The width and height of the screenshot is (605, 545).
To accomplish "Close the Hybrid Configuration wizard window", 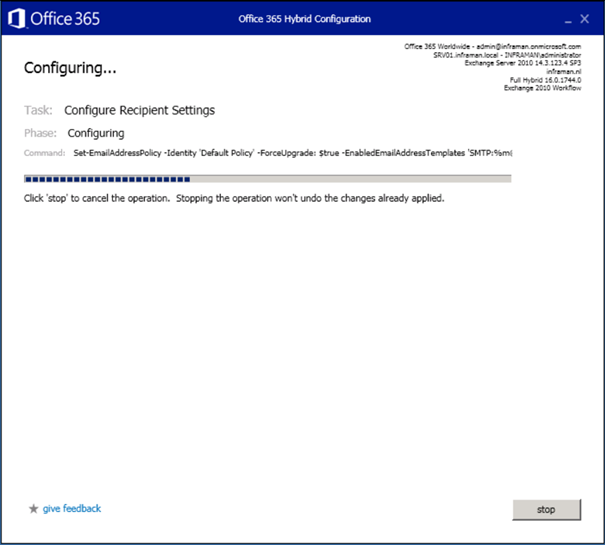I will (x=585, y=19).
